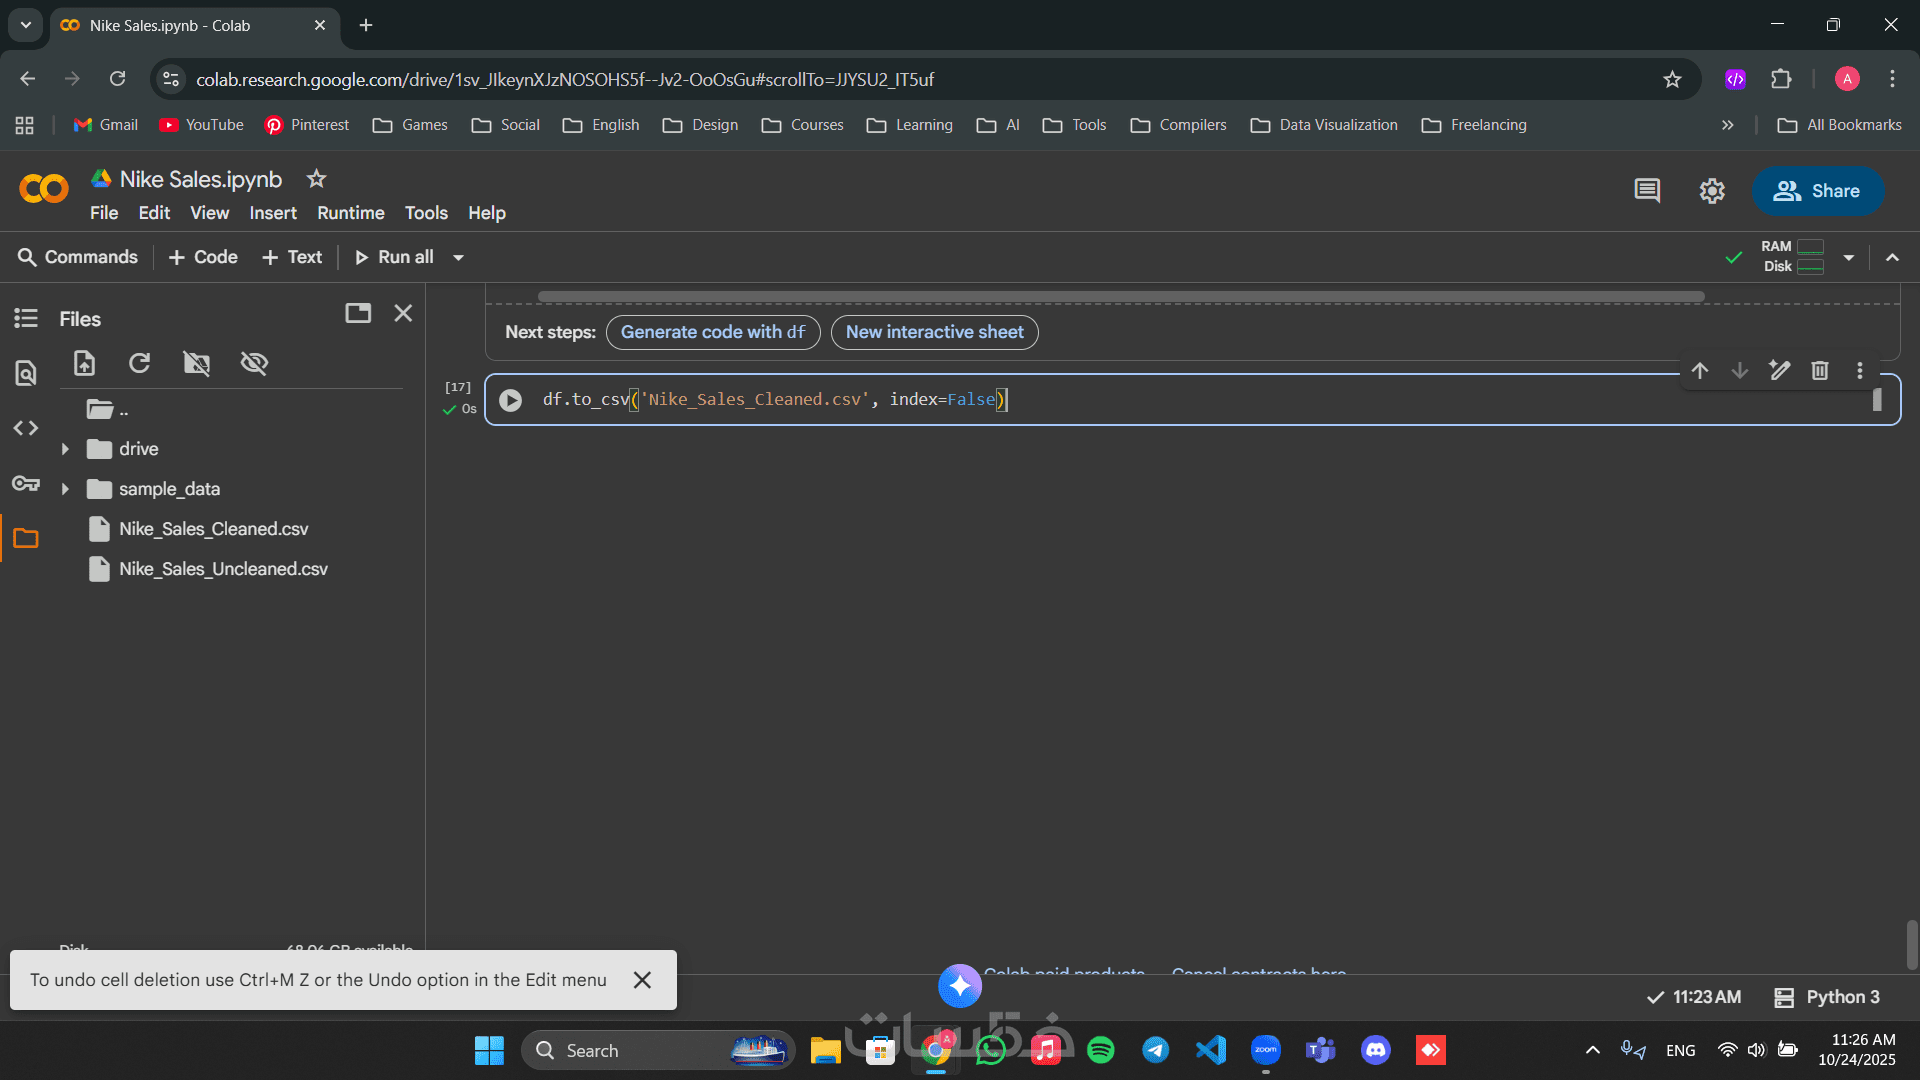The height and width of the screenshot is (1080, 1920).
Task: Refresh the Files panel listing
Action: 140,363
